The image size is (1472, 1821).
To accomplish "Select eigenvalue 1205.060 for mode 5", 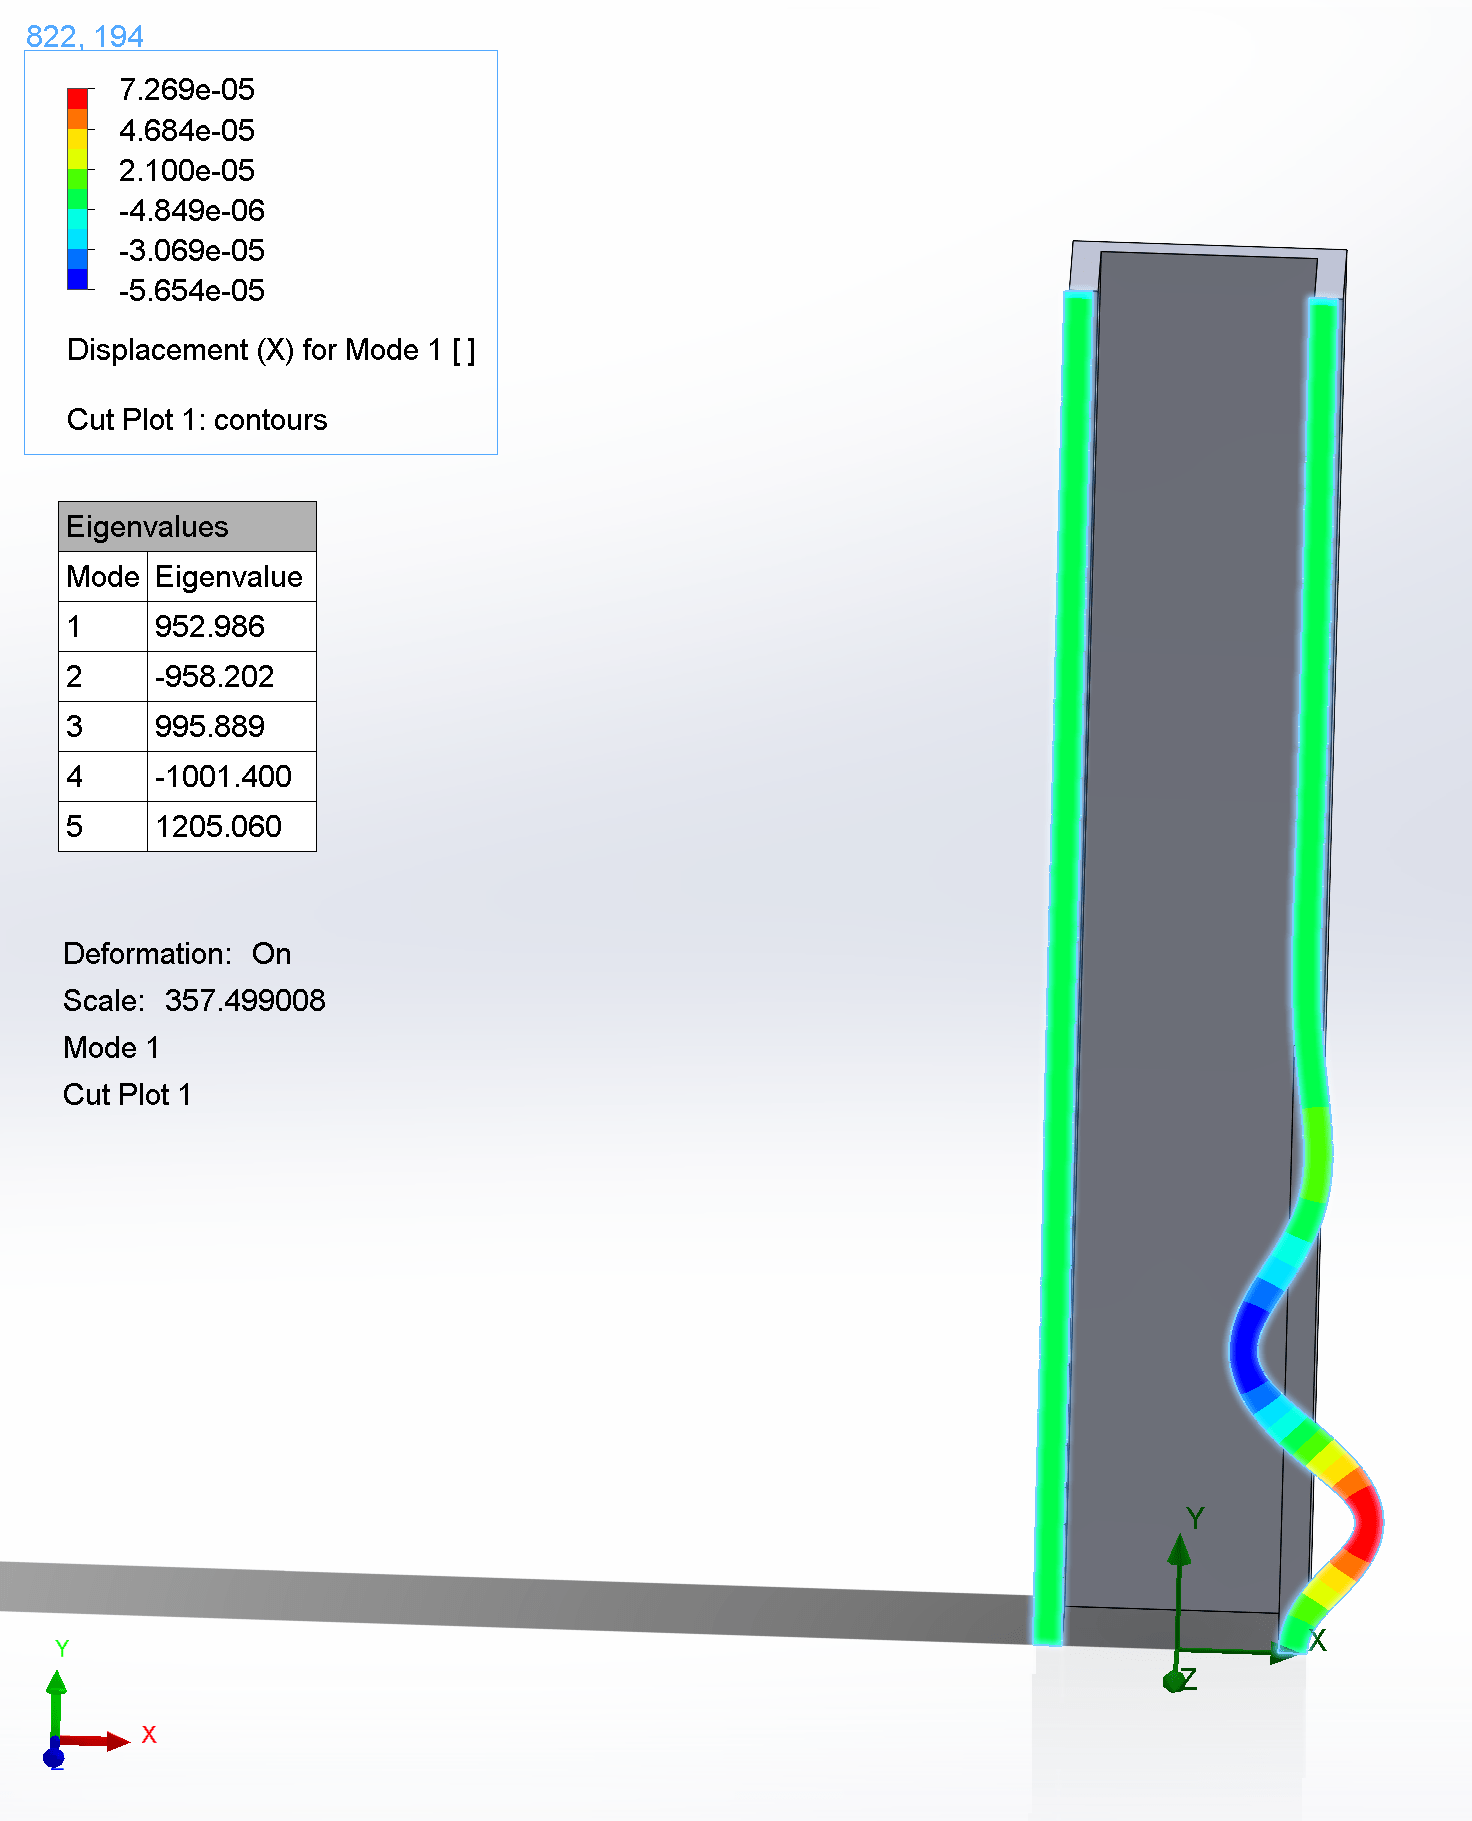I will point(232,827).
